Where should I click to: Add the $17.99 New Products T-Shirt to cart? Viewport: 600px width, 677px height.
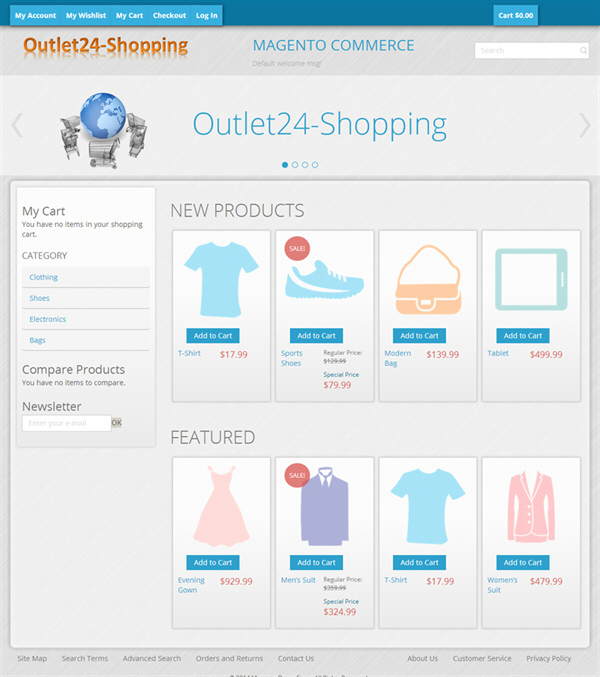[x=213, y=335]
